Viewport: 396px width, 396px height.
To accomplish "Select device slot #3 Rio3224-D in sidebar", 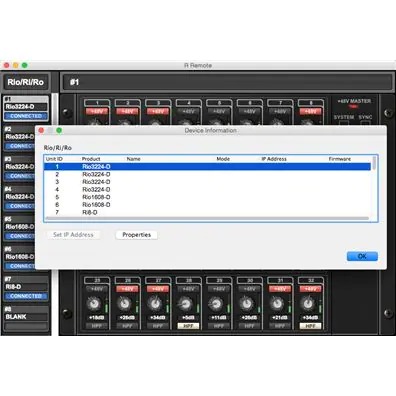I will [x=19, y=167].
